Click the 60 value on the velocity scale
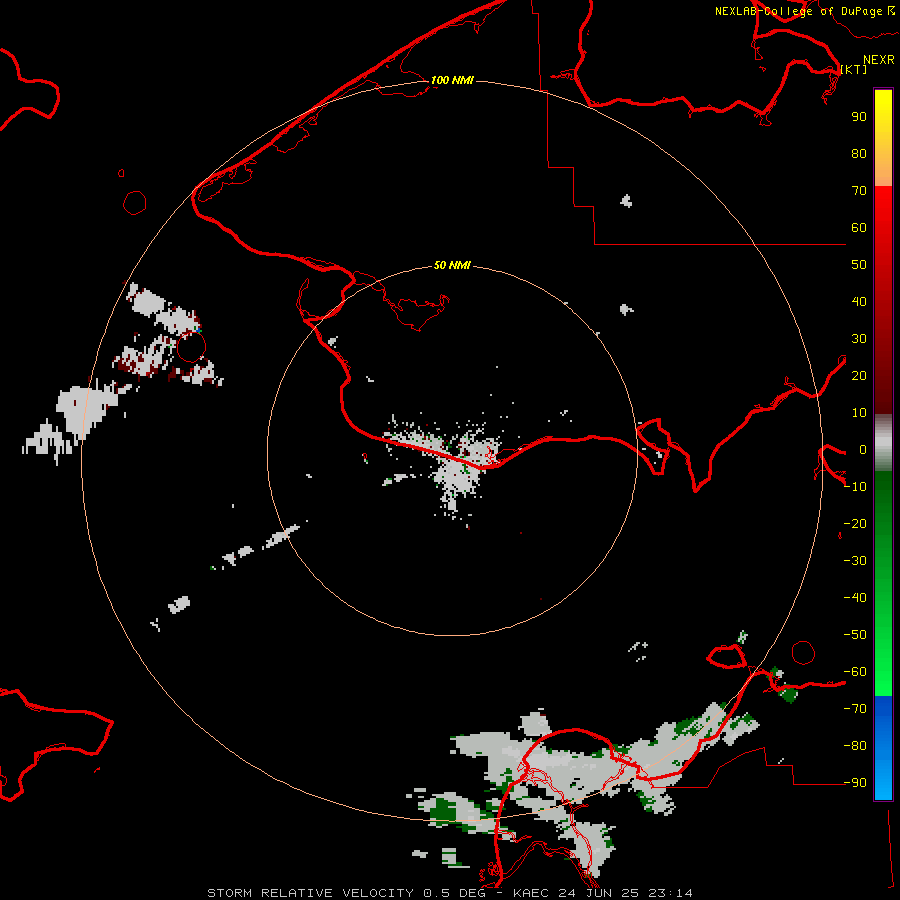900x900 pixels. point(859,228)
